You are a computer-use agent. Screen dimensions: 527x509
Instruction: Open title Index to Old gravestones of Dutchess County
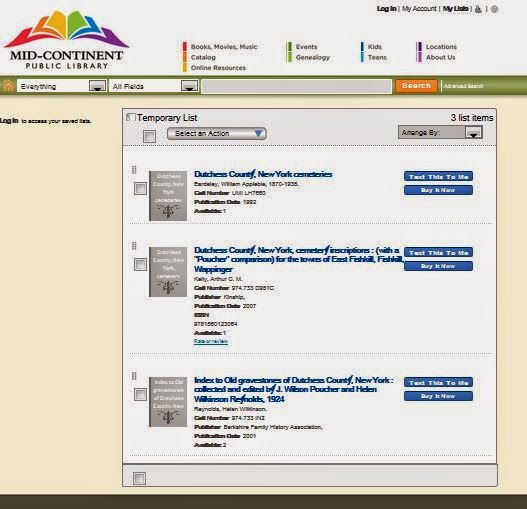click(293, 390)
